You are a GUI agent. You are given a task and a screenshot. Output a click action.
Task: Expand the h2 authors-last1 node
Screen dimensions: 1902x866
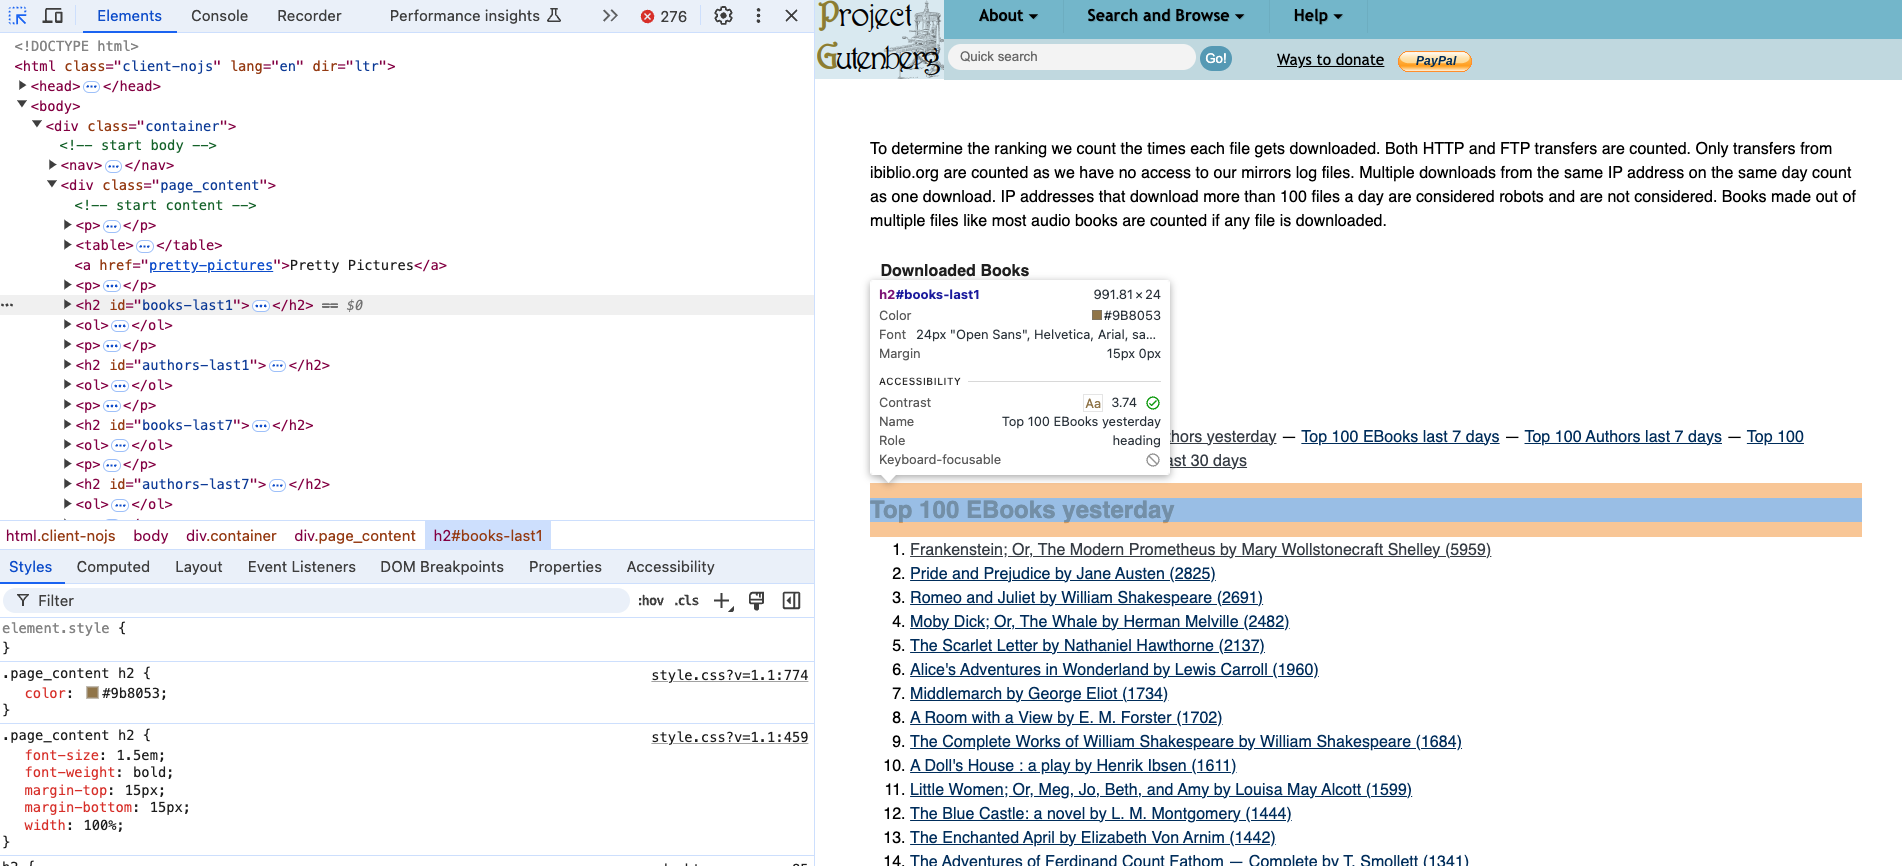[68, 365]
